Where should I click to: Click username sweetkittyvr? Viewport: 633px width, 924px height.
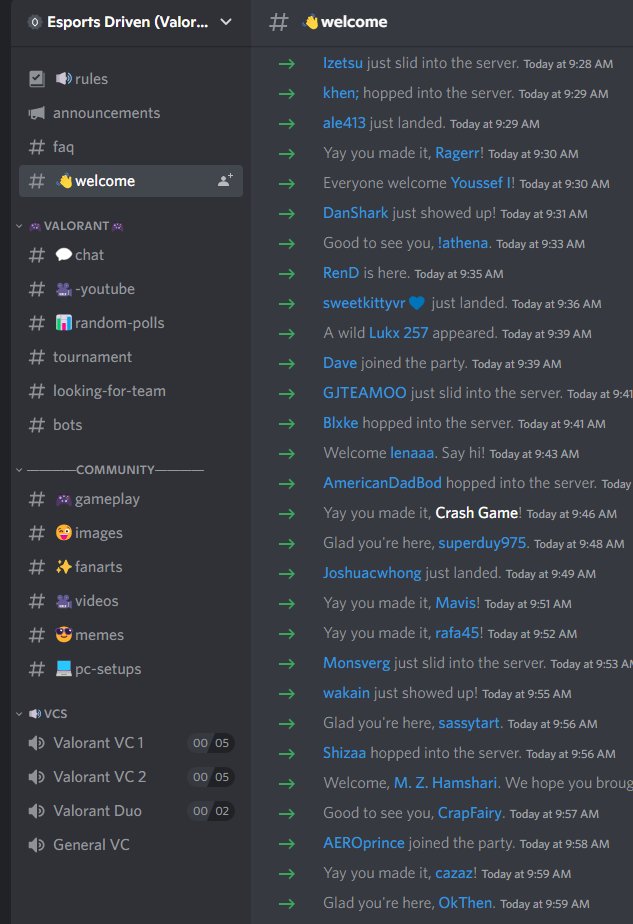(364, 303)
